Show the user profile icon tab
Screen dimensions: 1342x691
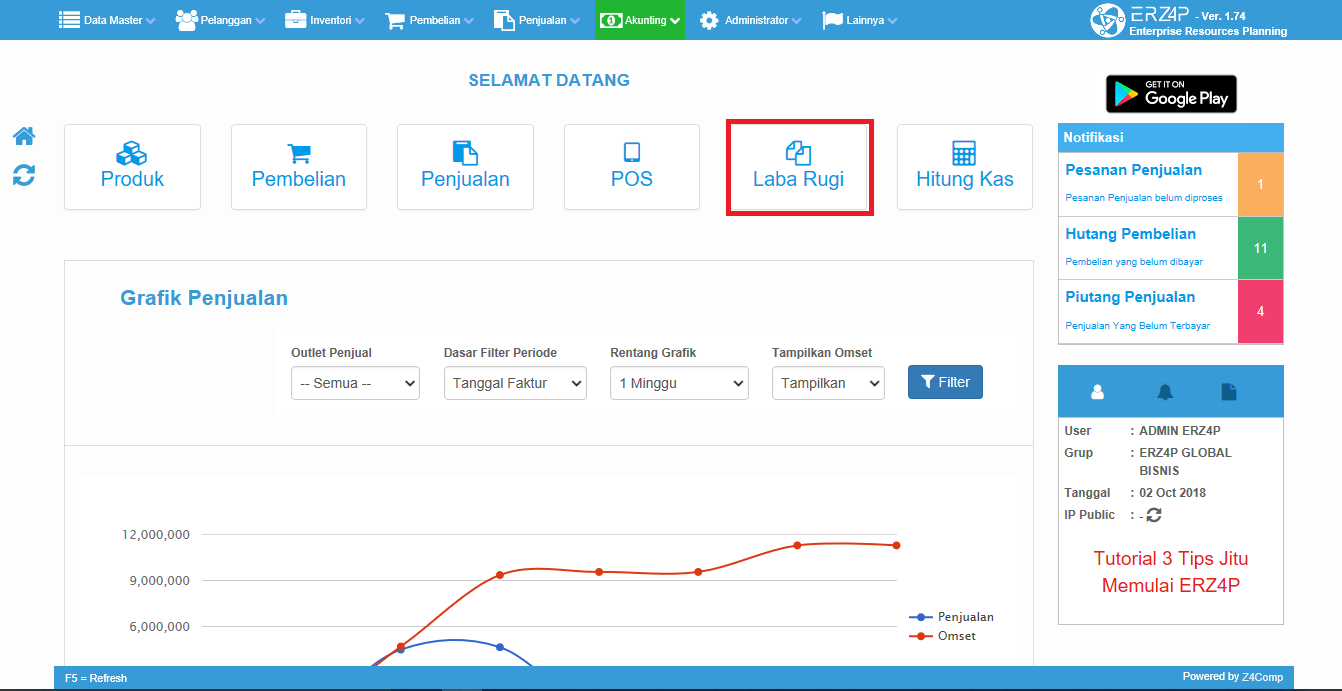[1097, 392]
